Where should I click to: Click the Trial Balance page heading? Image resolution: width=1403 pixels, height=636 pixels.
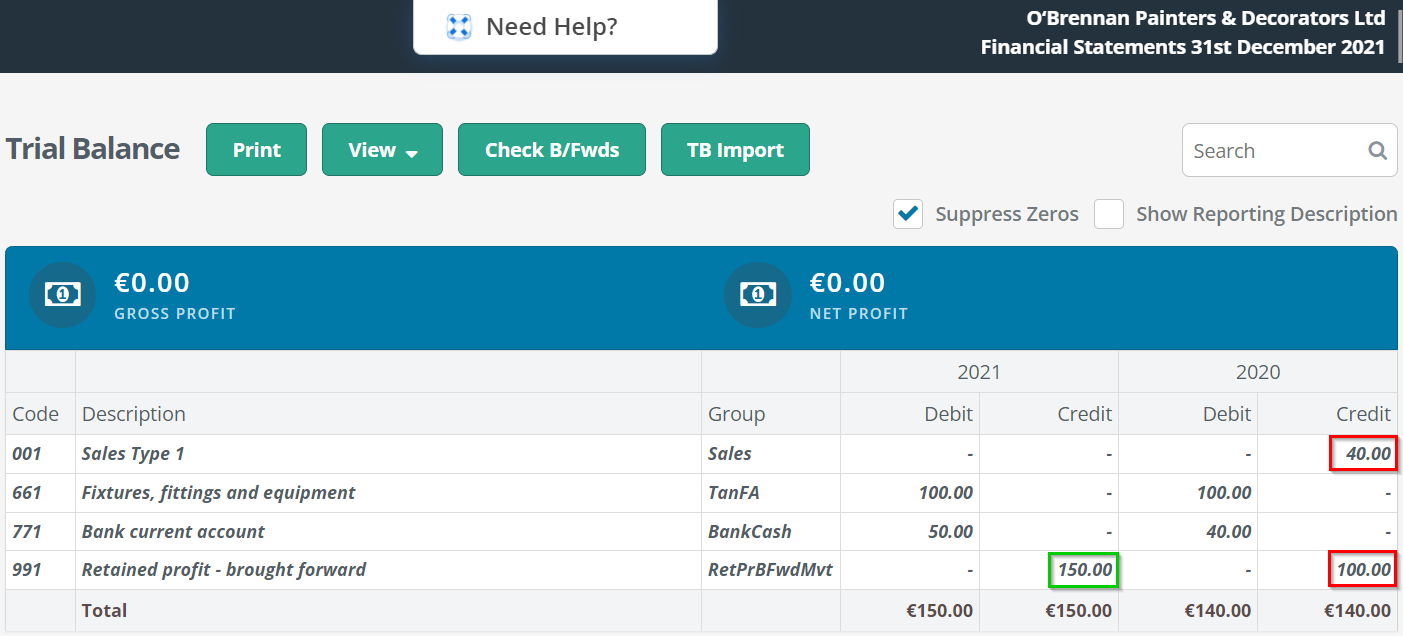coord(93,149)
